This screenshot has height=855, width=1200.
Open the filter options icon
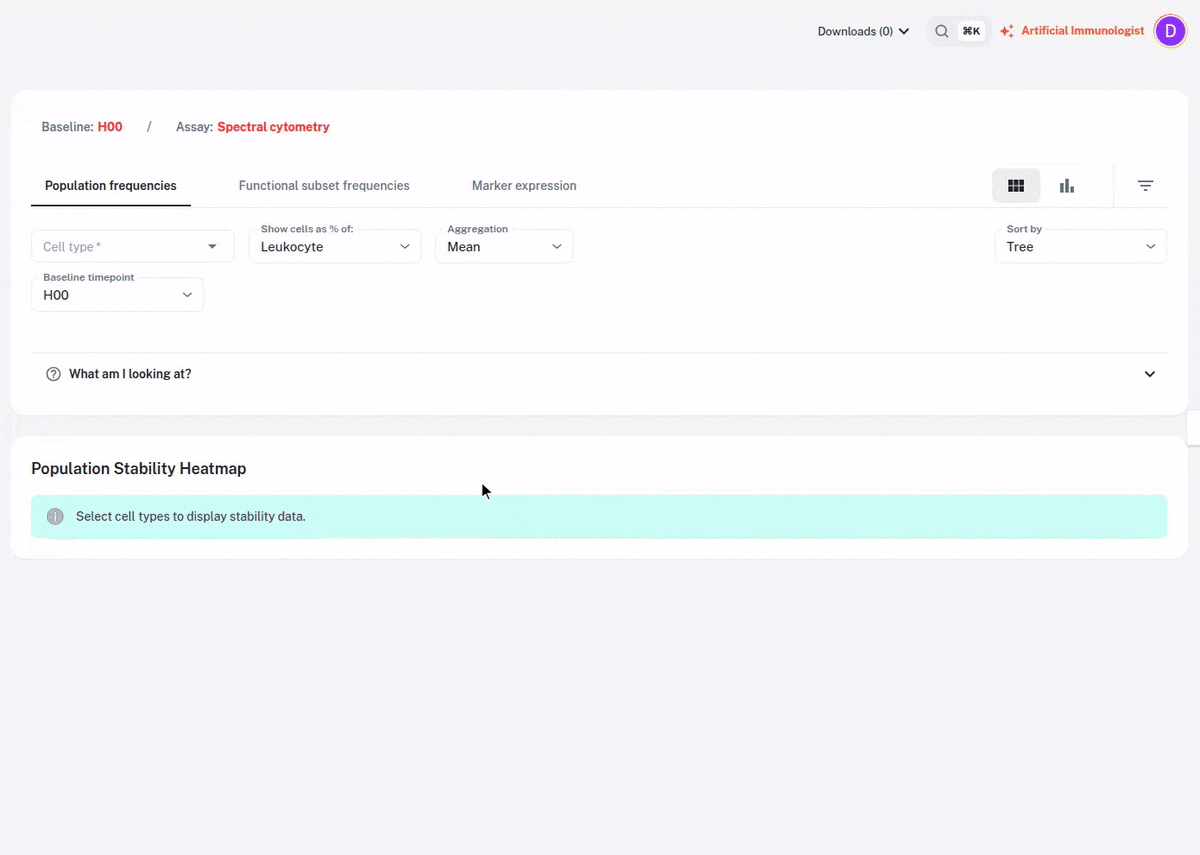pos(1146,186)
